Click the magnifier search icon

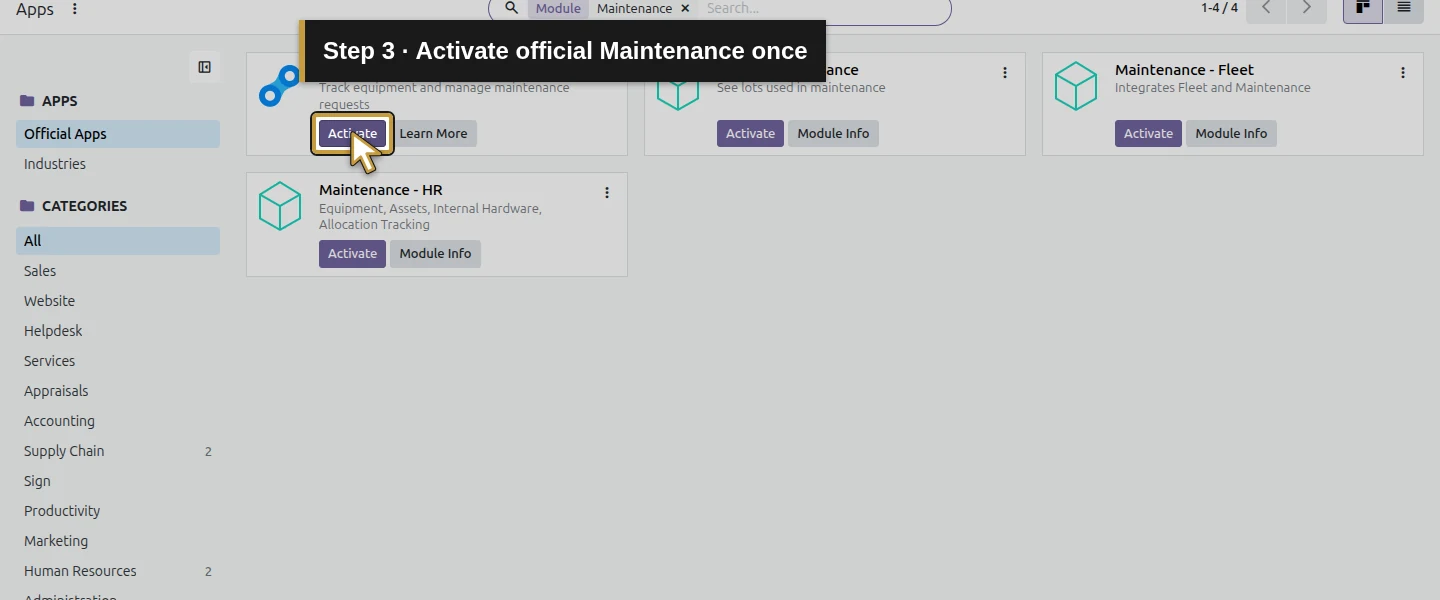pyautogui.click(x=511, y=8)
